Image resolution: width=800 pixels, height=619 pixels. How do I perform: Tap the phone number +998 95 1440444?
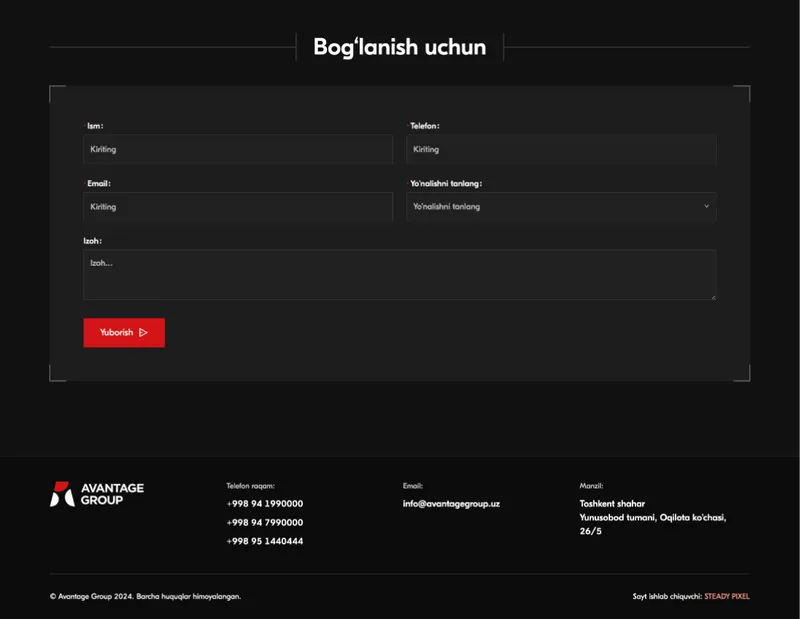pyautogui.click(x=265, y=541)
